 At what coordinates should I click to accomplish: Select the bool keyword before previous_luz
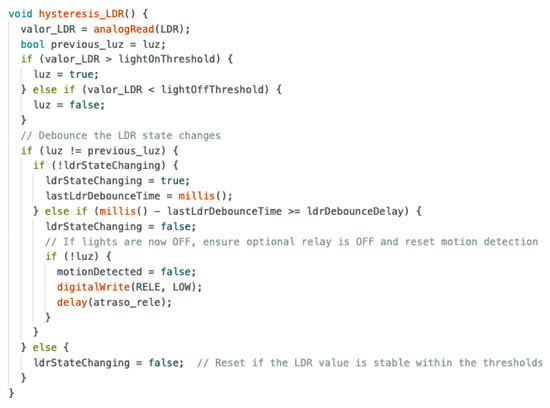33,45
